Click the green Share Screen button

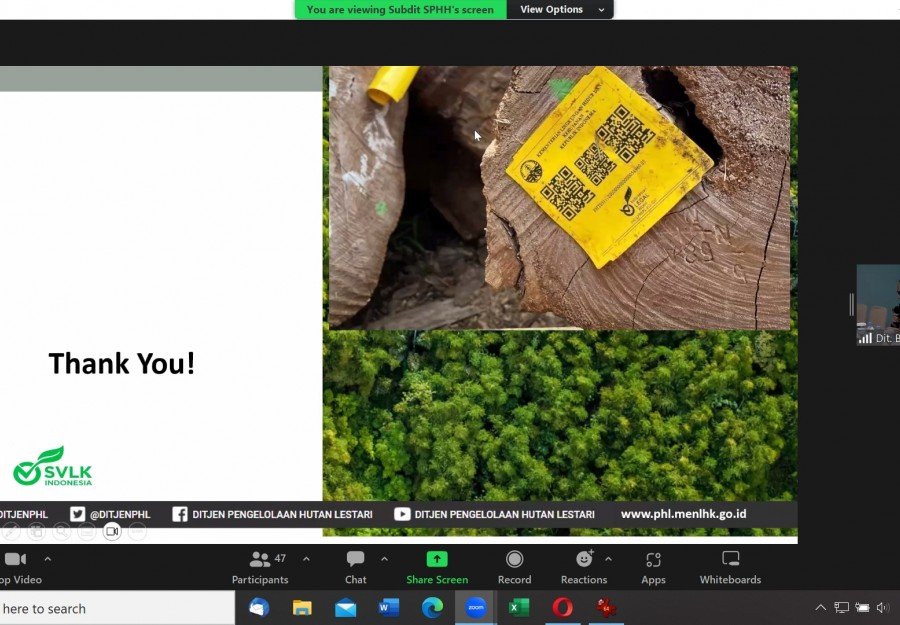437,568
